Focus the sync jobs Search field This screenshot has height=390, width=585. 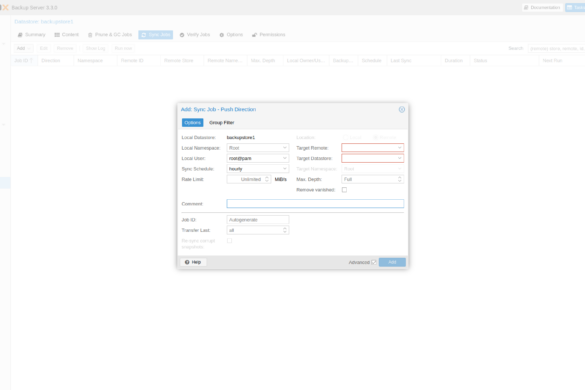tap(556, 48)
